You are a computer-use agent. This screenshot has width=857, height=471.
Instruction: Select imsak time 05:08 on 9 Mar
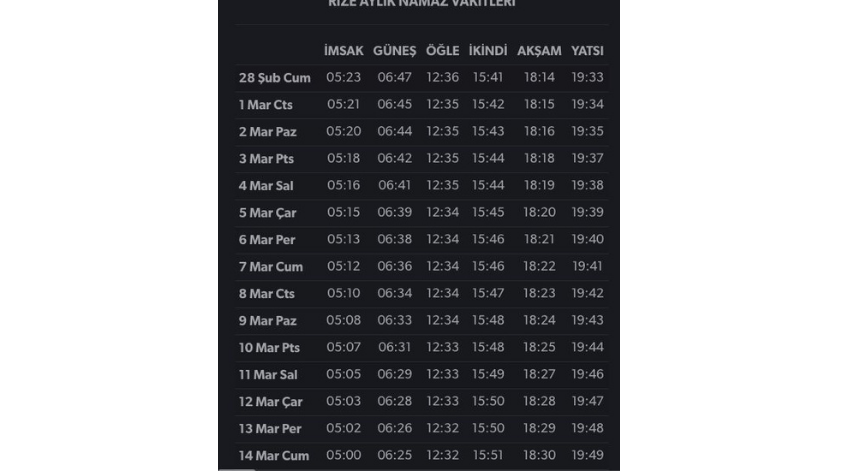pyautogui.click(x=343, y=320)
